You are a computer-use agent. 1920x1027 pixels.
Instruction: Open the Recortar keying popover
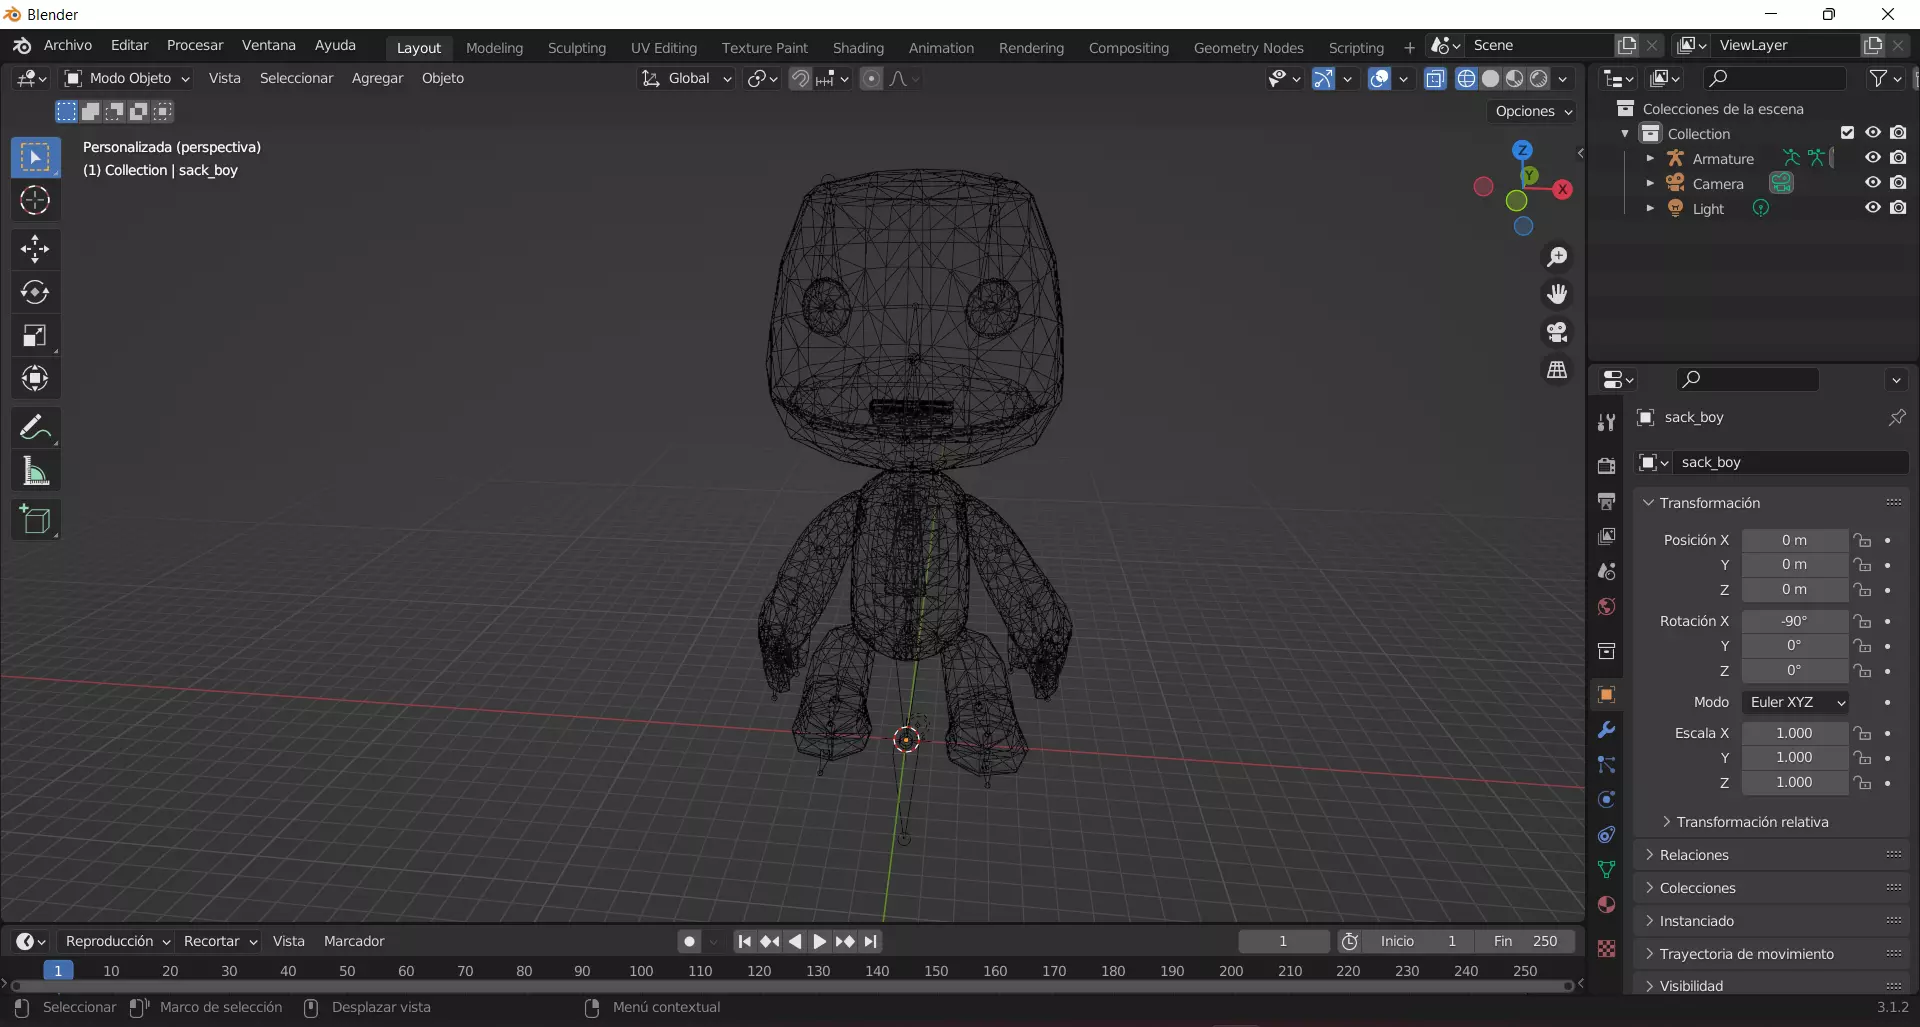[220, 942]
